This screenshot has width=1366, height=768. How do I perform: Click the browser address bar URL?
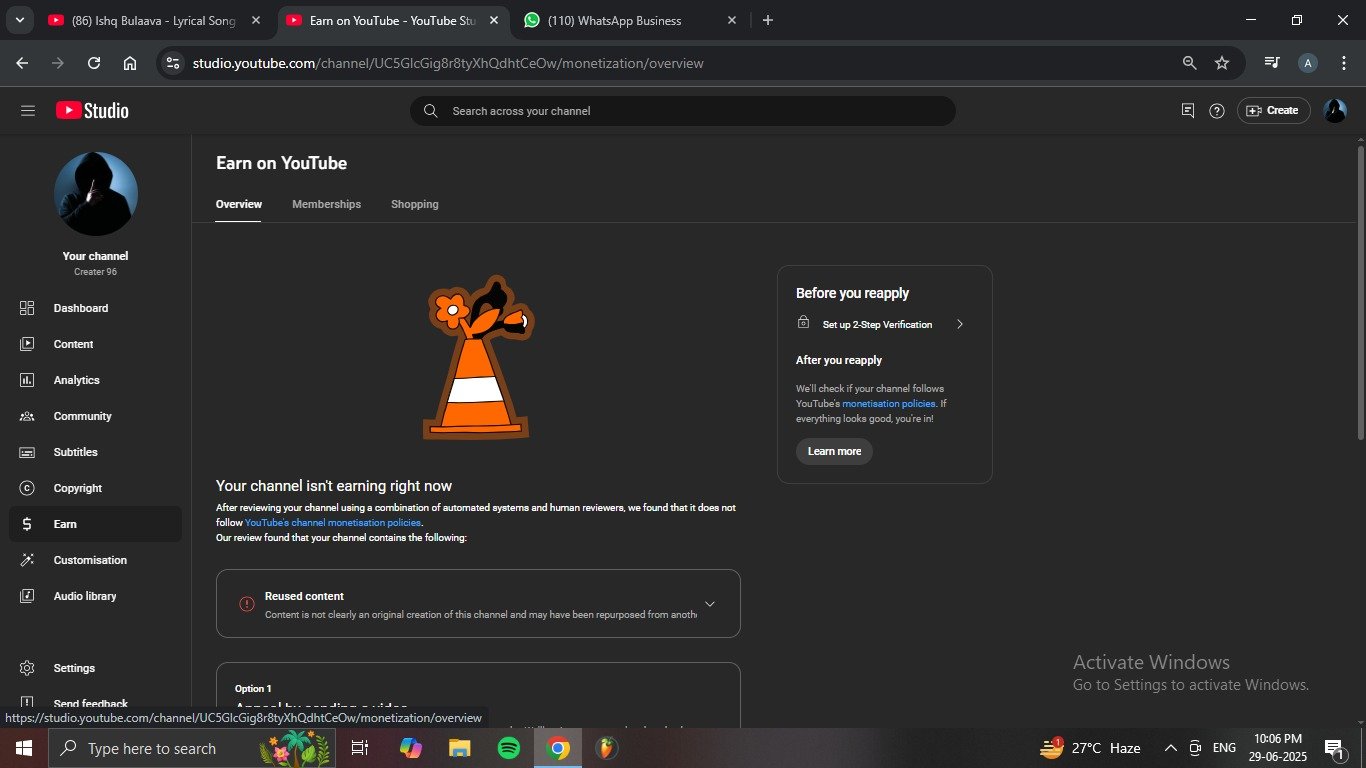[448, 63]
